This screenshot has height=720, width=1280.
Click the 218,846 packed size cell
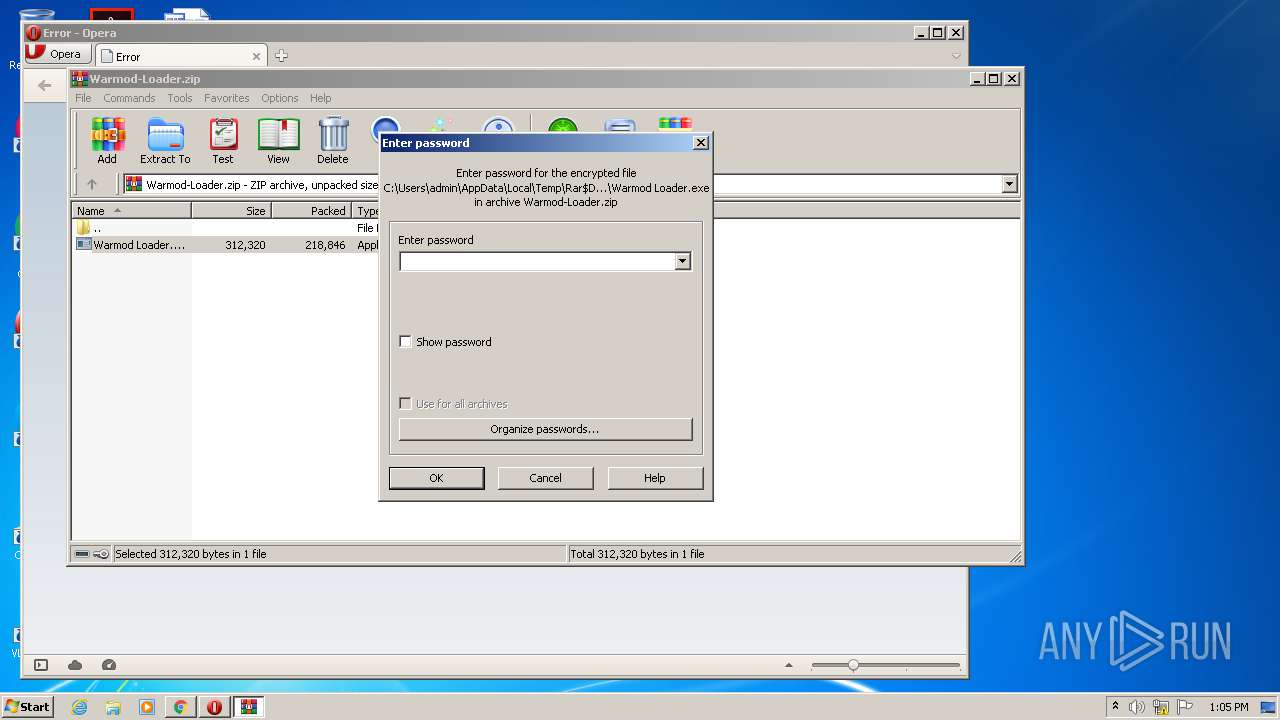click(325, 245)
